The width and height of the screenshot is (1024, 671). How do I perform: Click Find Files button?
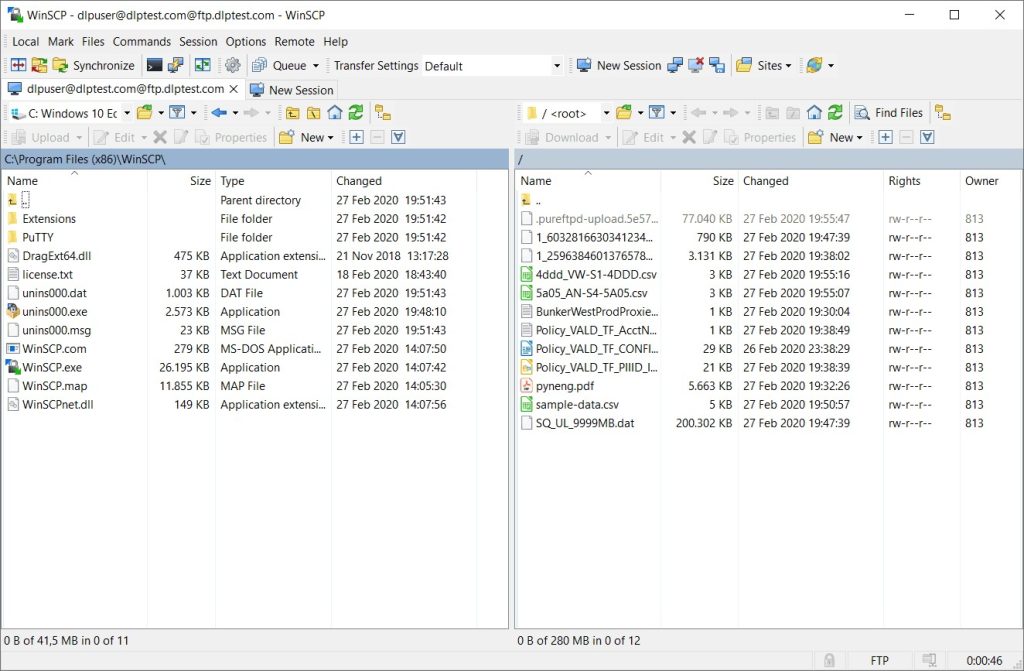(889, 113)
